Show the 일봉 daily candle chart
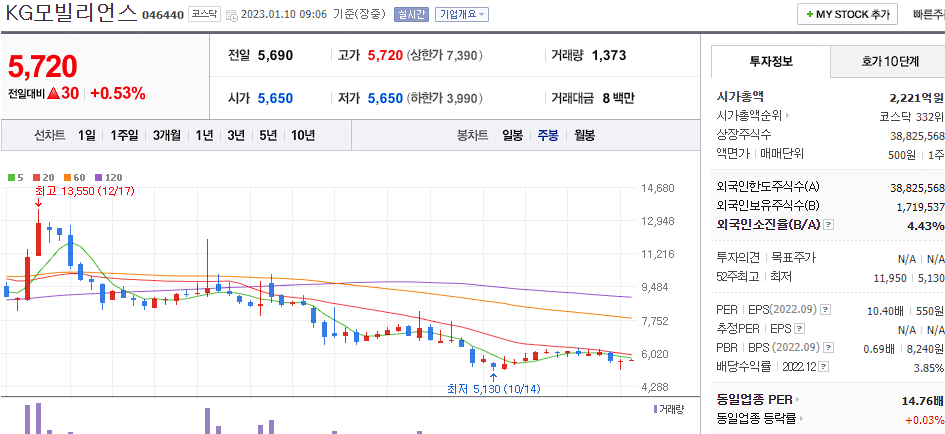Screen dimensions: 945x434 coord(513,136)
